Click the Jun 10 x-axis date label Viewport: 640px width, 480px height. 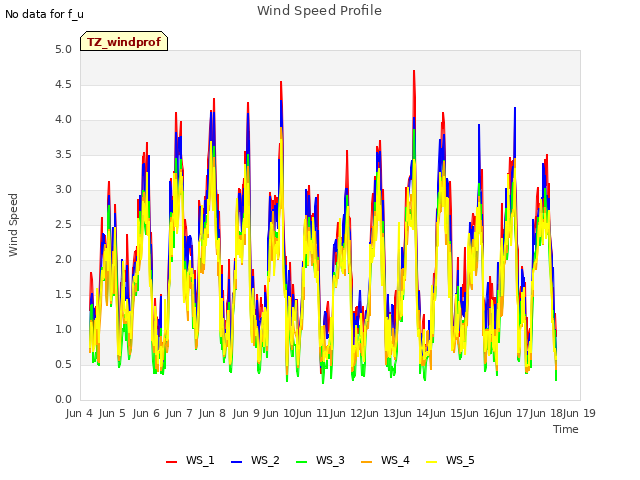tap(279, 413)
